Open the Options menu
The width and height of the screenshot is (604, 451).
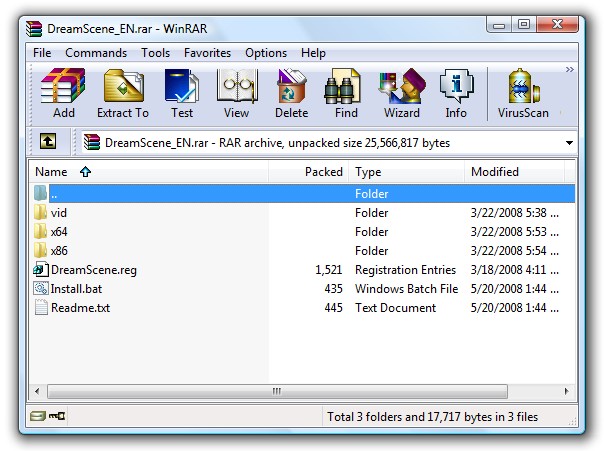click(x=266, y=53)
